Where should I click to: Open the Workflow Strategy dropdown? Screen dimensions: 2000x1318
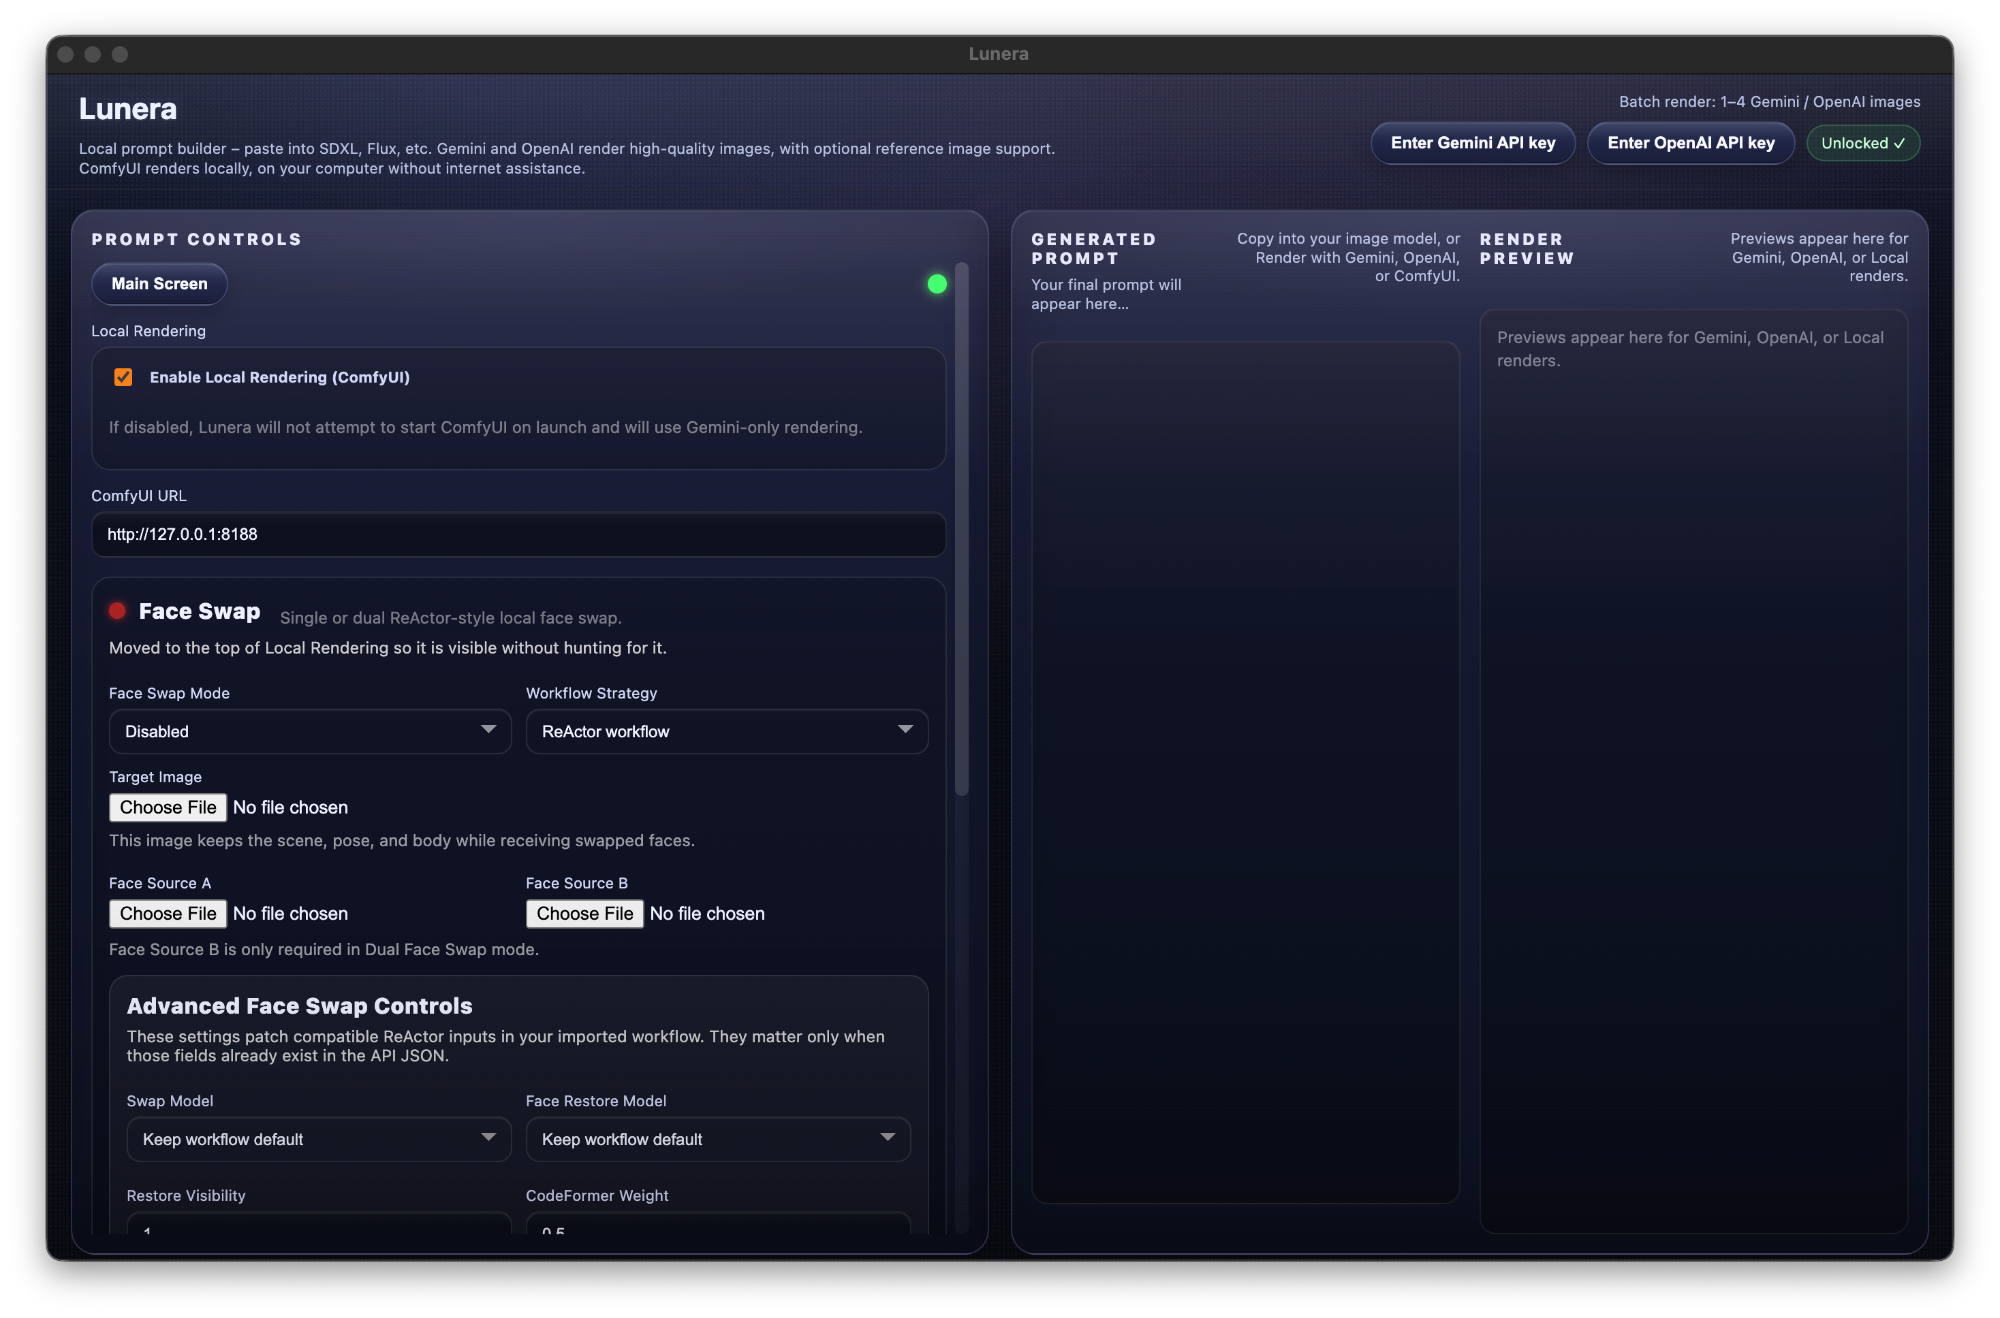726,731
